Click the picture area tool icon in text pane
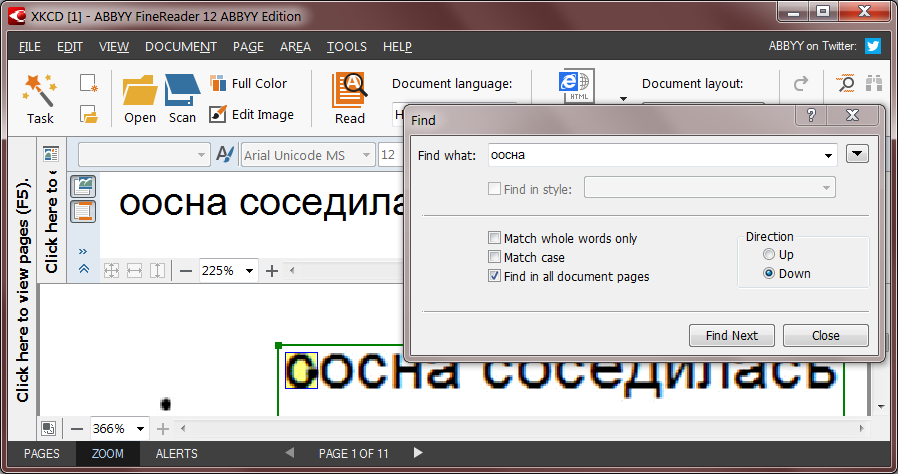Image resolution: width=898 pixels, height=474 pixels. click(83, 186)
